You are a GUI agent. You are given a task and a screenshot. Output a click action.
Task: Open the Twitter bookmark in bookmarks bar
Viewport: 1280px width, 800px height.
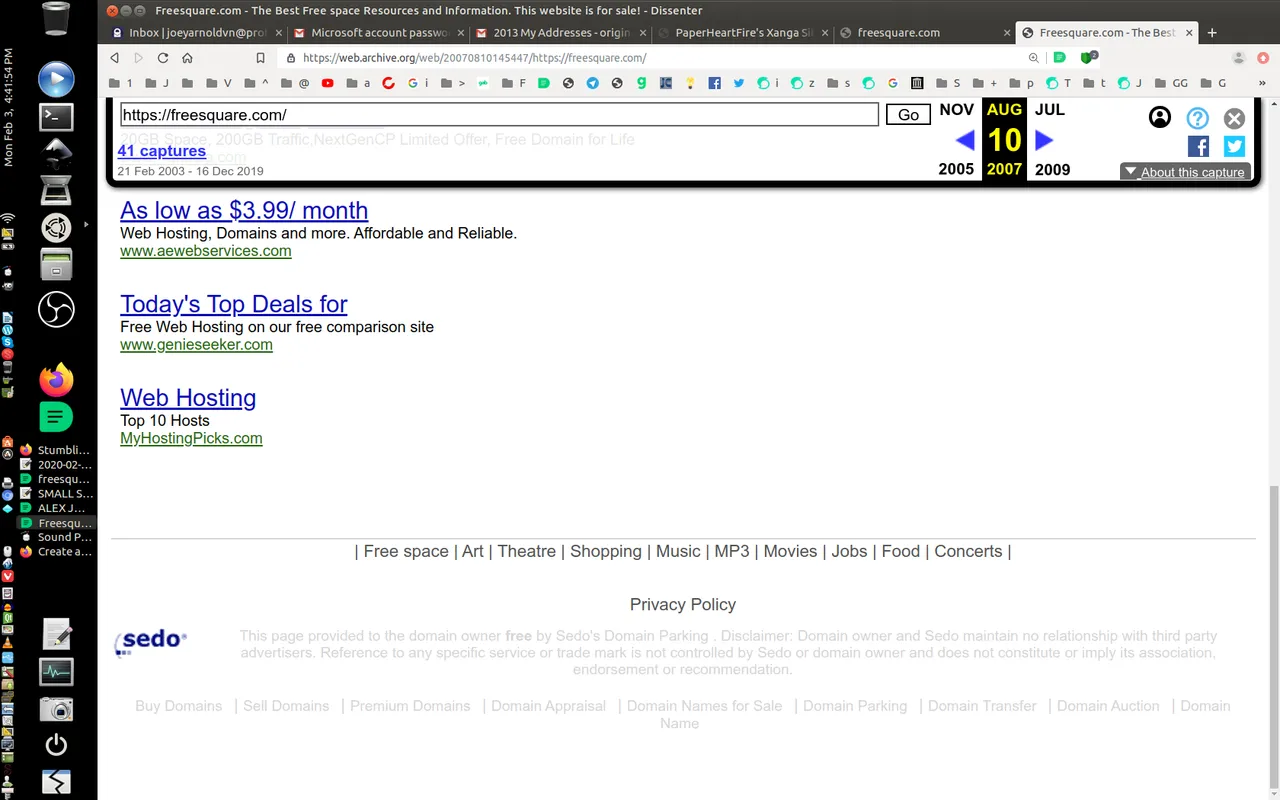738,83
